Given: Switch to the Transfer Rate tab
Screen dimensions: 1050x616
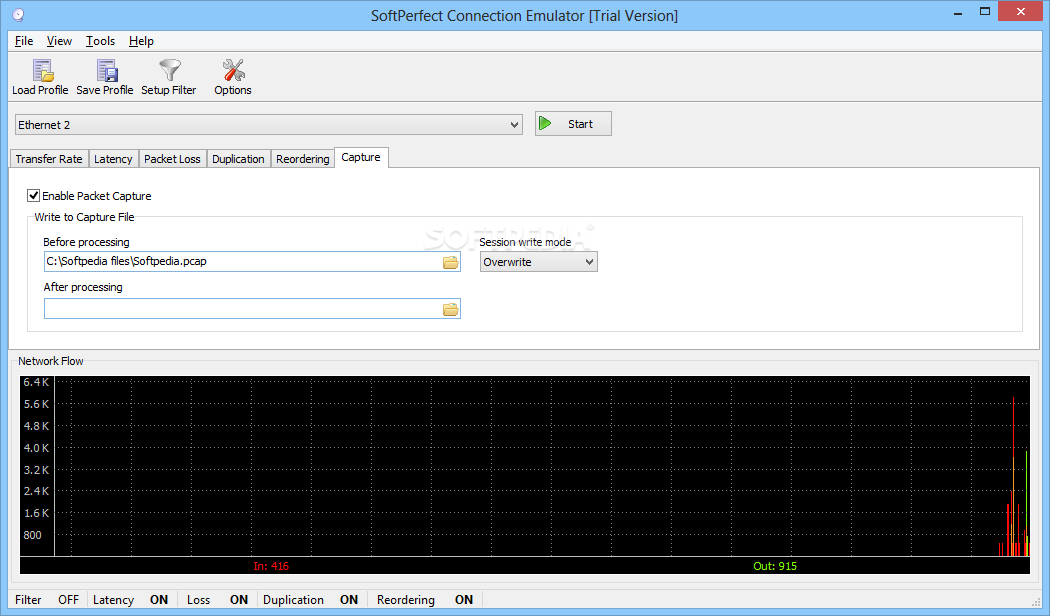Looking at the screenshot, I should tap(49, 159).
